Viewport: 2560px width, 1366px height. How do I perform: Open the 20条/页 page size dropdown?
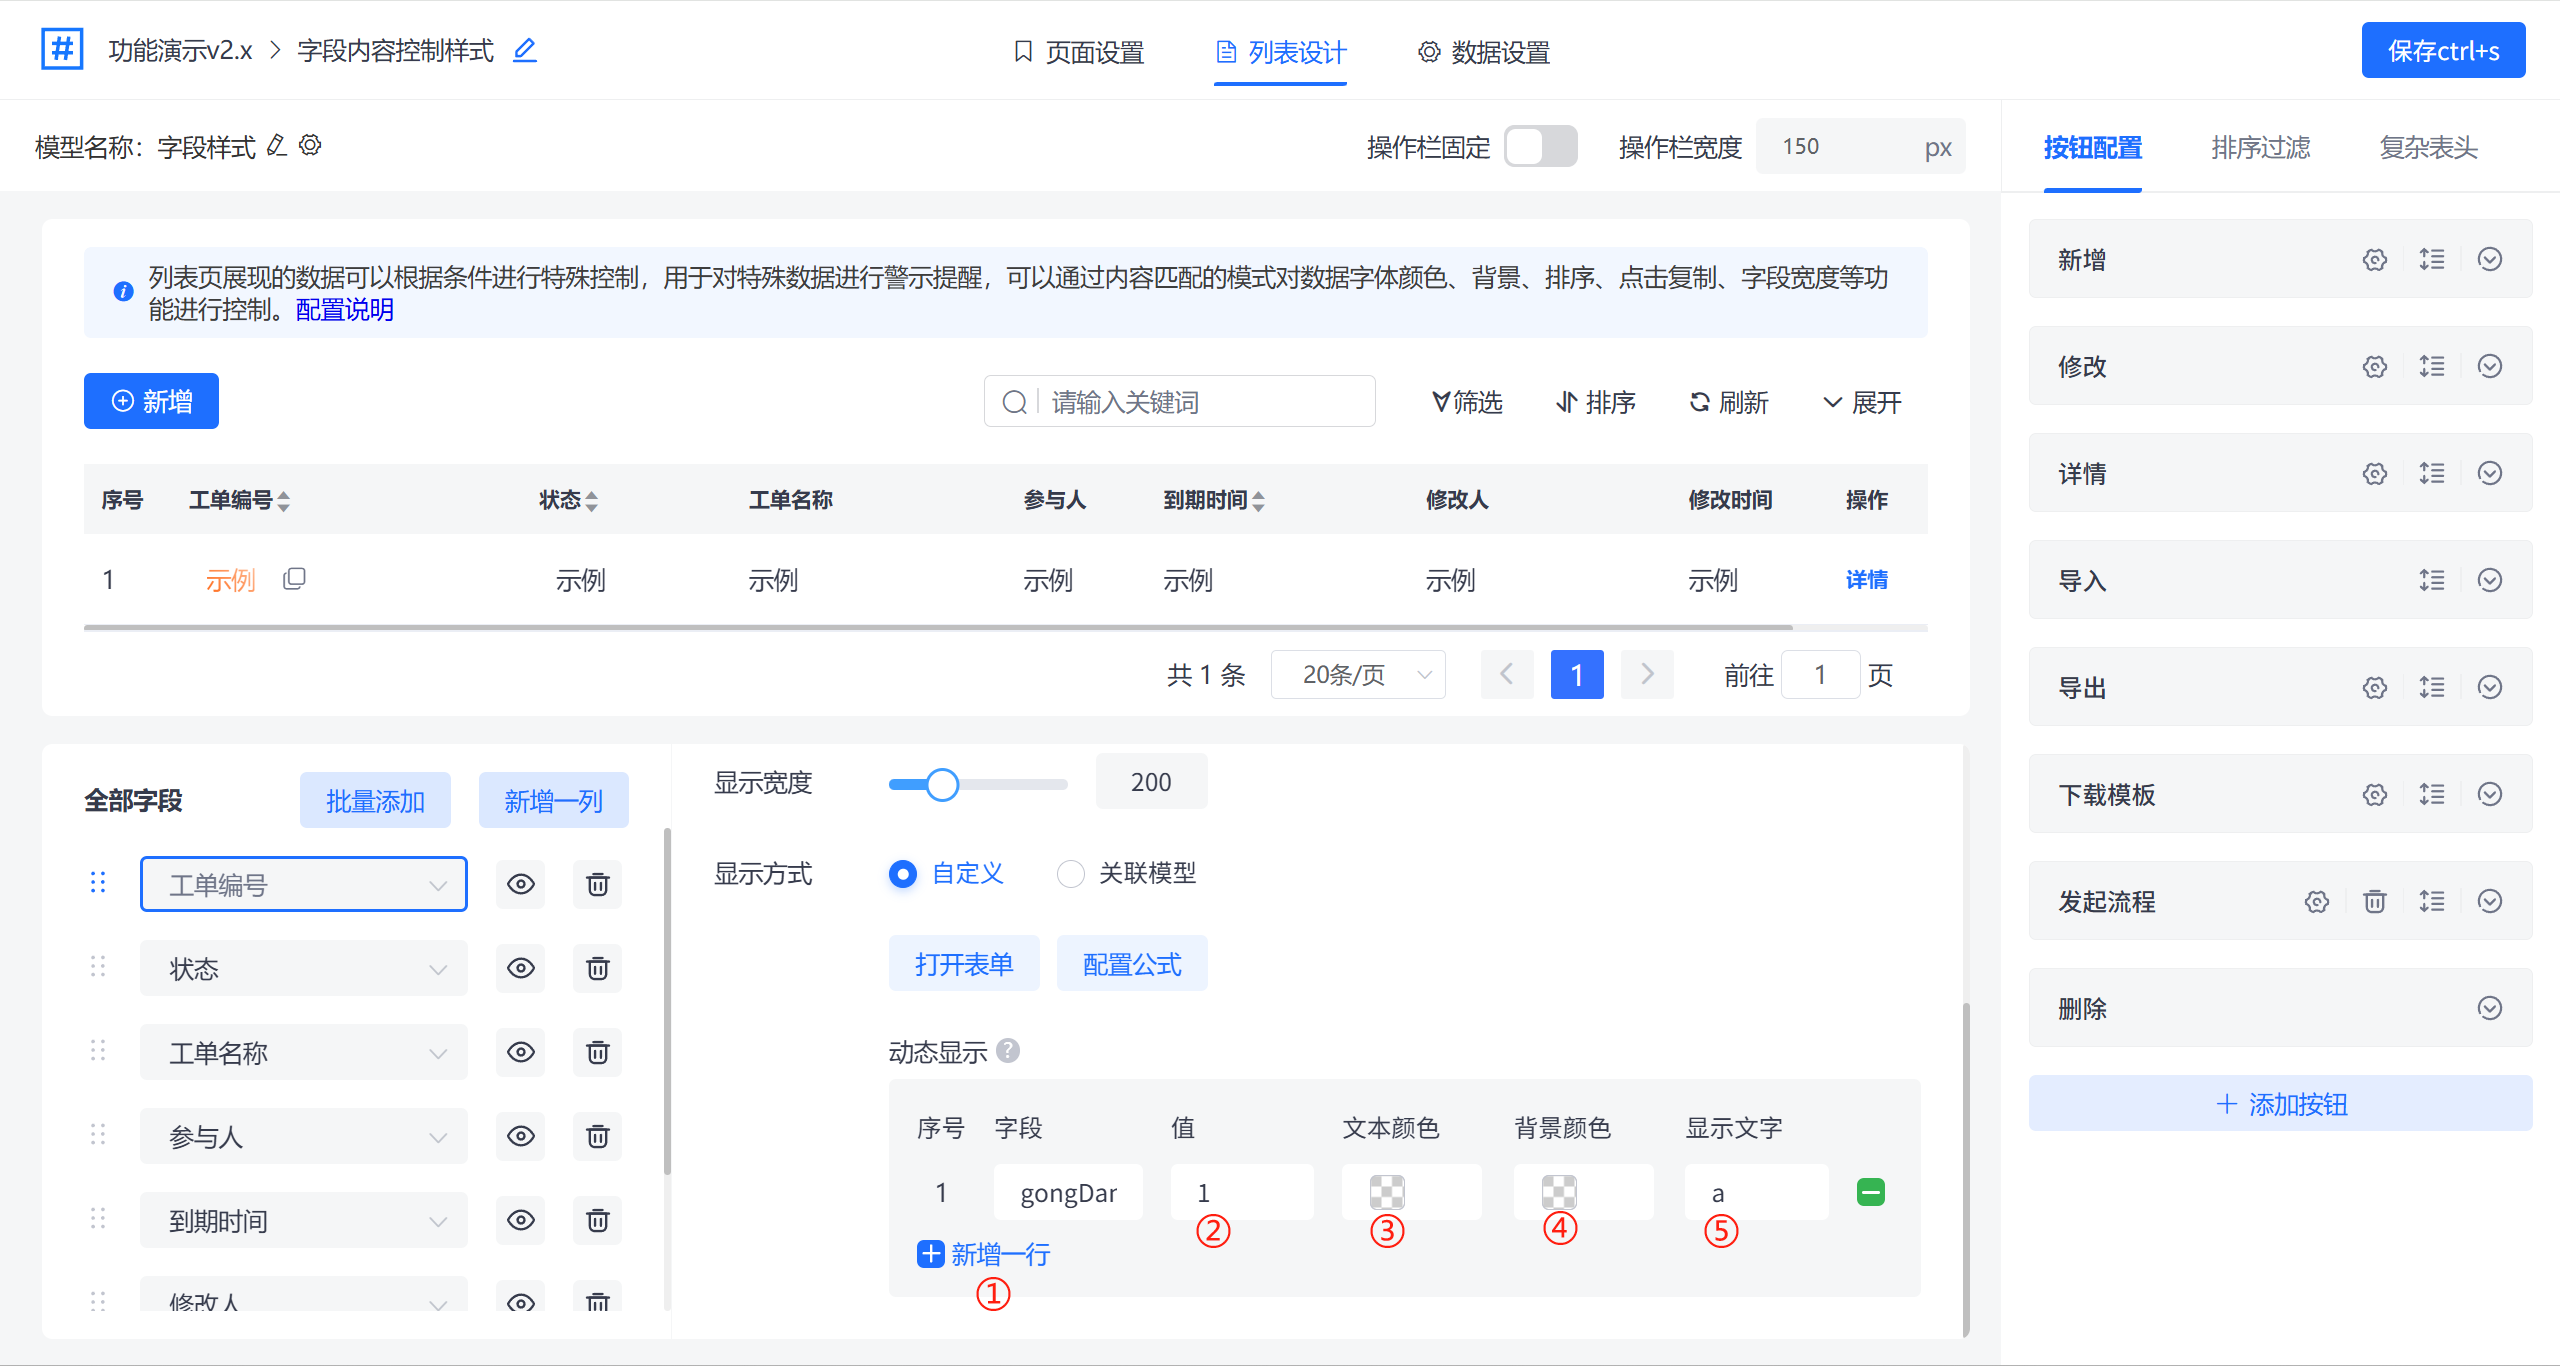(1358, 675)
